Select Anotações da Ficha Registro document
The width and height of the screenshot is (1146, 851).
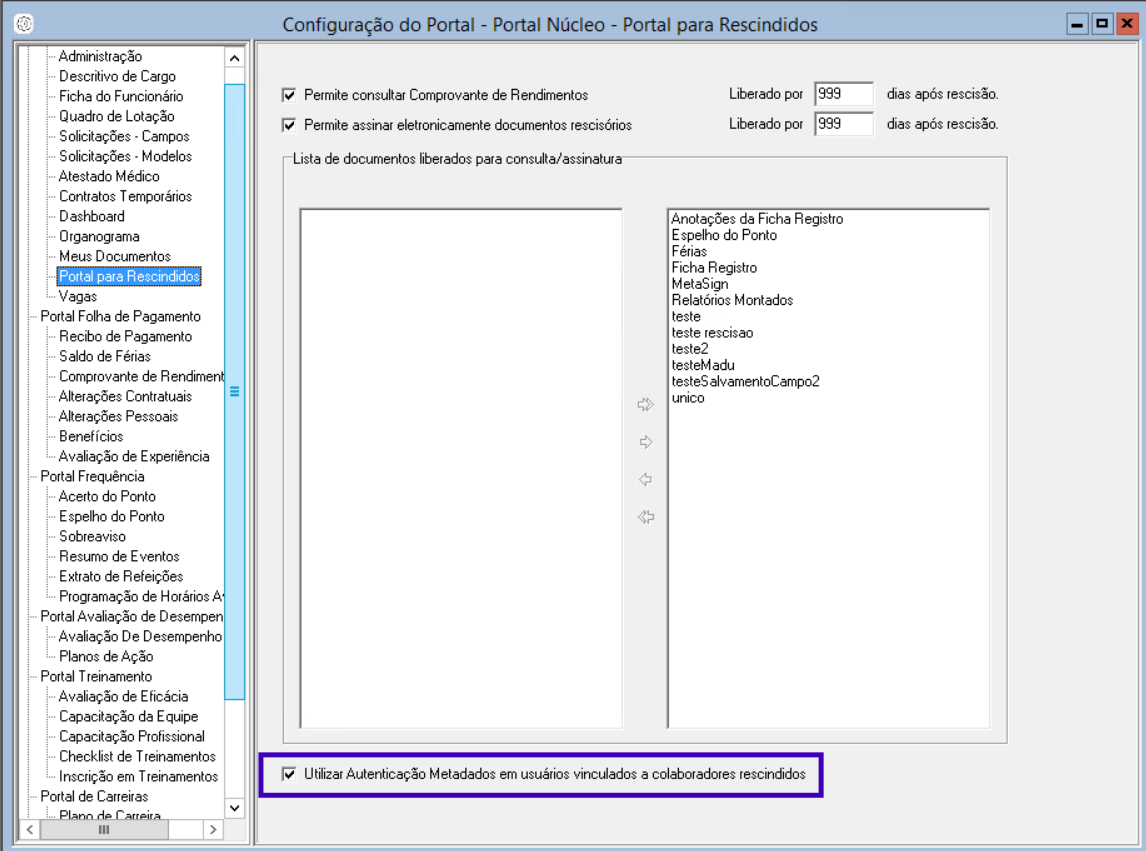click(757, 219)
